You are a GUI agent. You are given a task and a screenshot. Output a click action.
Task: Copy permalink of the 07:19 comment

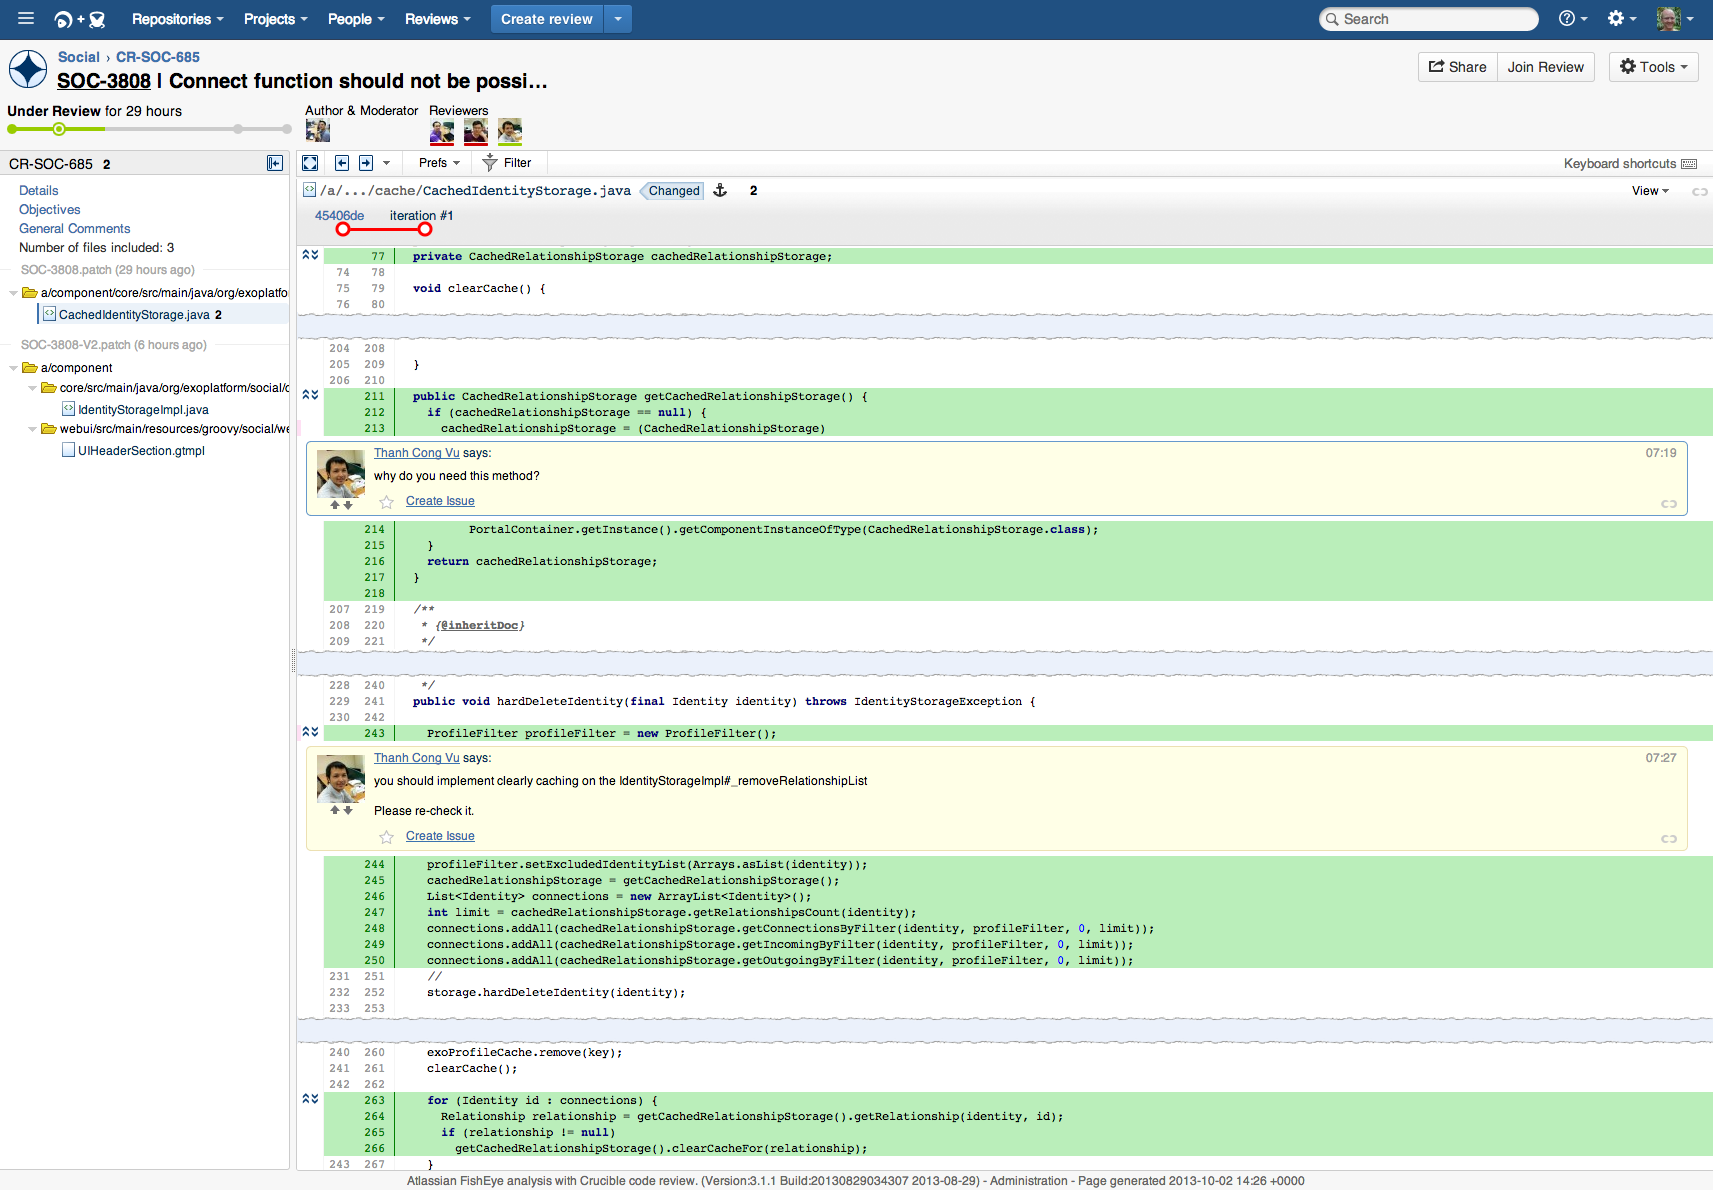1669,504
